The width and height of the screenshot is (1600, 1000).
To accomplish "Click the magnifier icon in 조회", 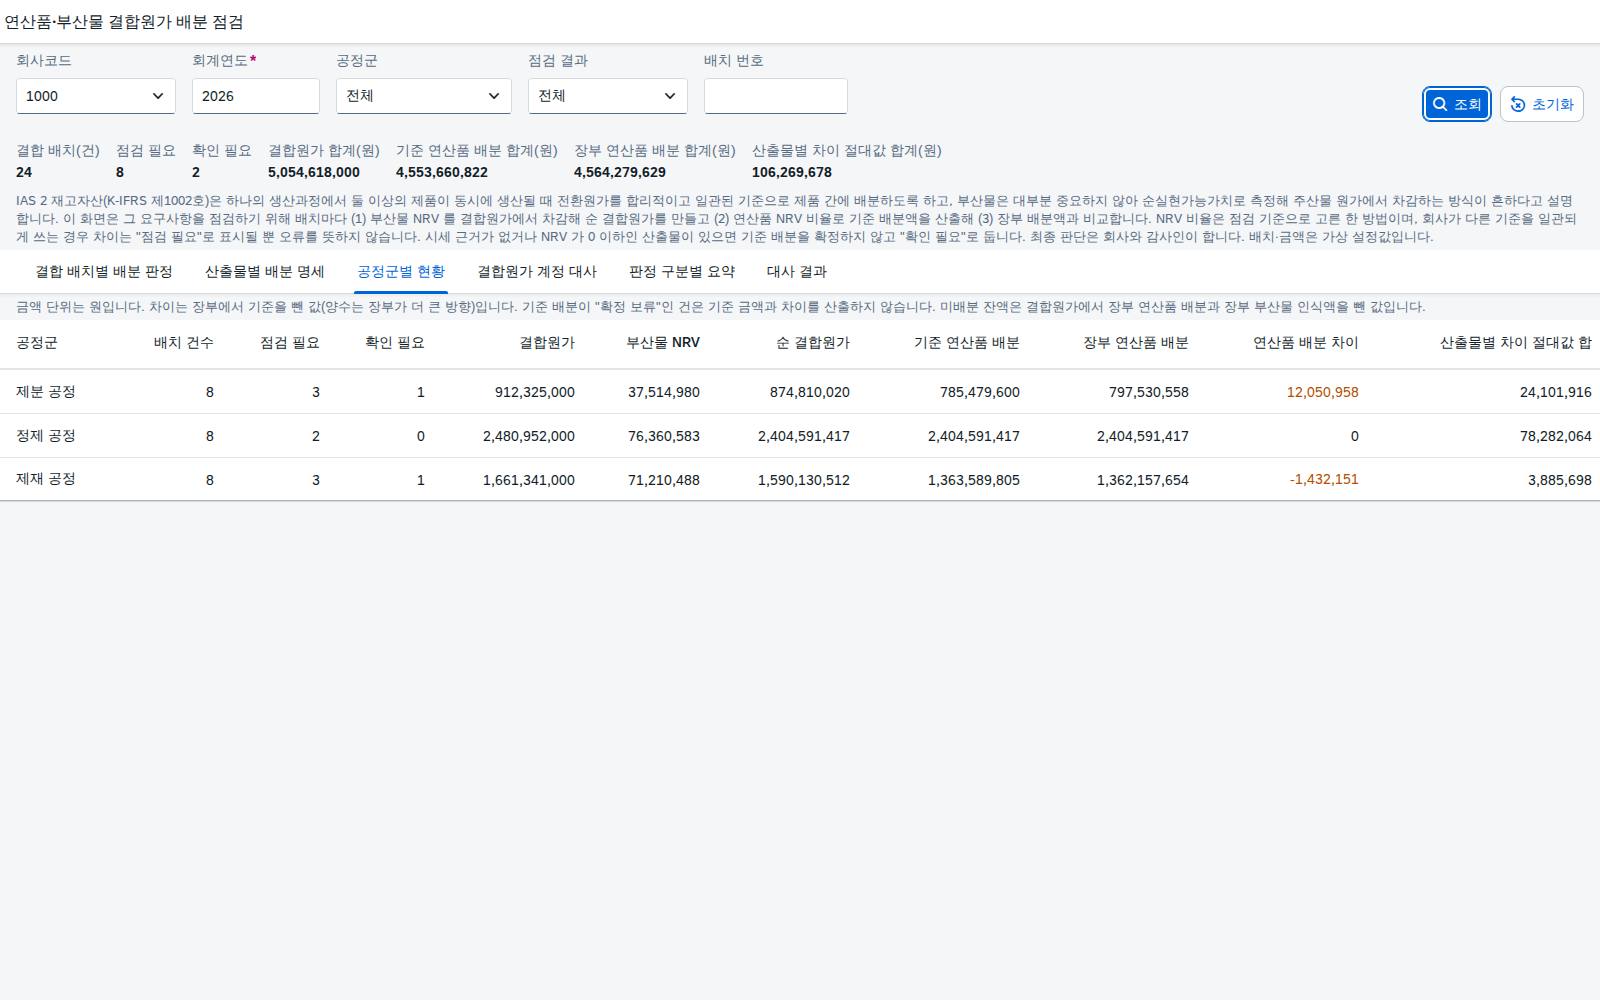I will [x=1440, y=104].
